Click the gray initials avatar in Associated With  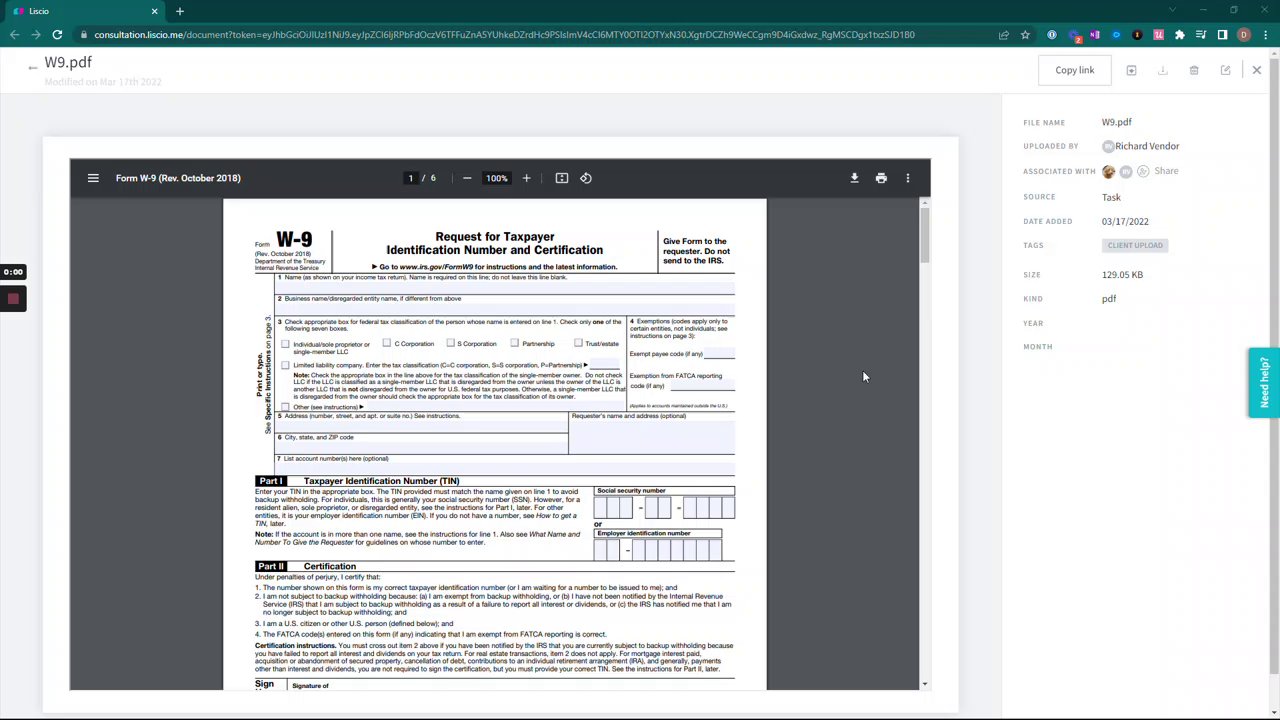(x=1126, y=171)
